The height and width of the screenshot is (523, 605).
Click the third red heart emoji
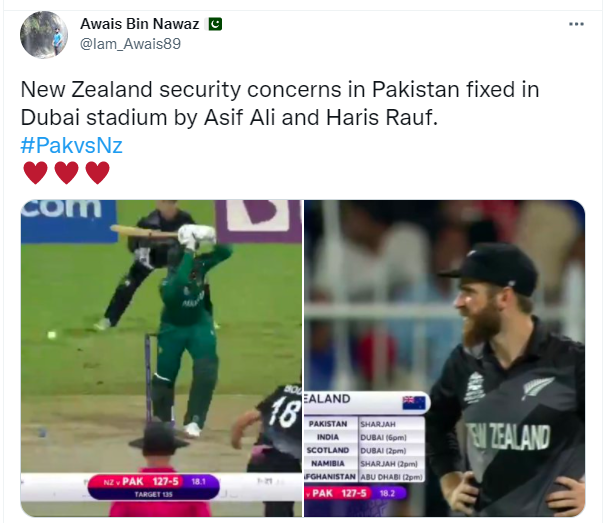tap(97, 173)
